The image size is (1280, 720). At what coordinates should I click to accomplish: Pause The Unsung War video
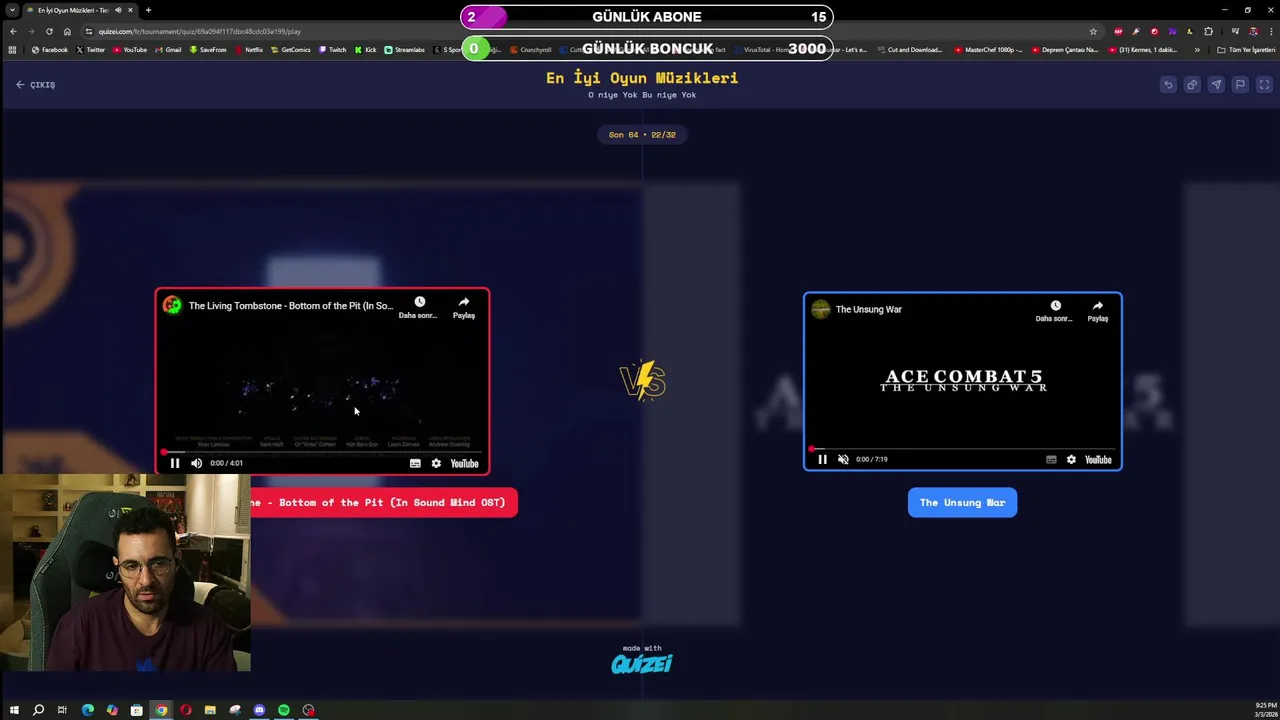point(822,459)
